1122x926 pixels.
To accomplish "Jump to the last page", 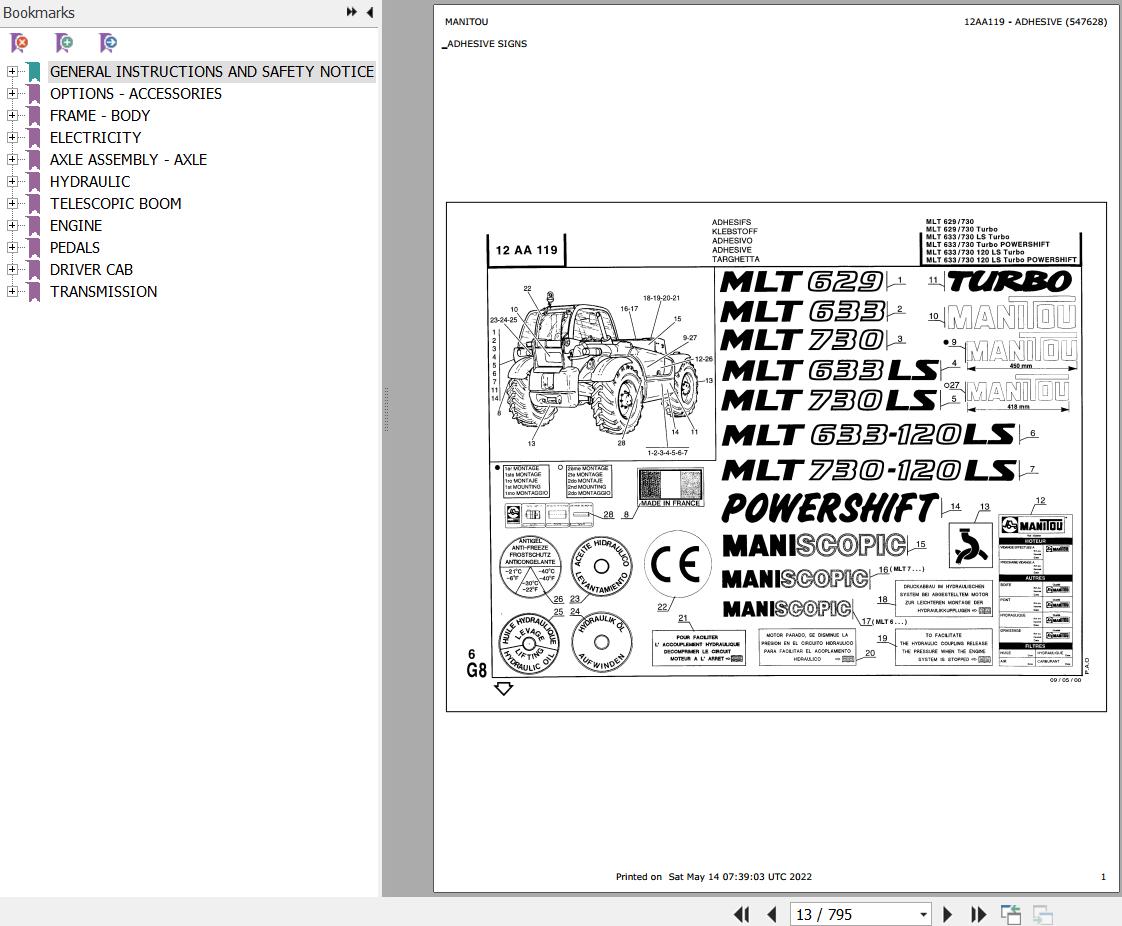I will (x=977, y=914).
